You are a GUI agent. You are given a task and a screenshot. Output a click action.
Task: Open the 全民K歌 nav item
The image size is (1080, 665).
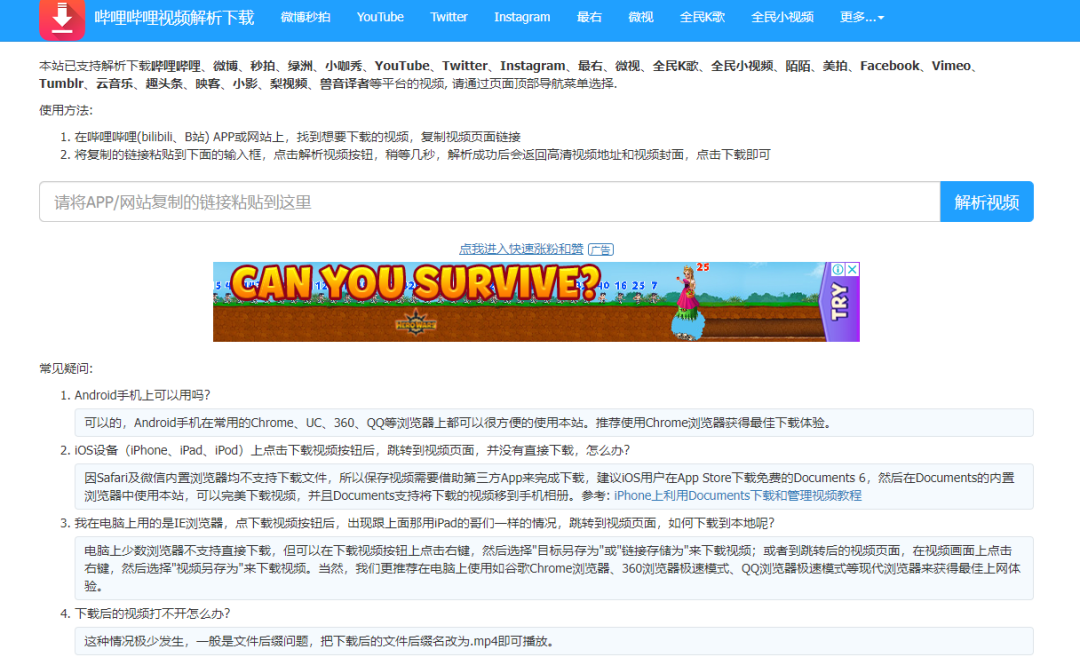coord(702,17)
